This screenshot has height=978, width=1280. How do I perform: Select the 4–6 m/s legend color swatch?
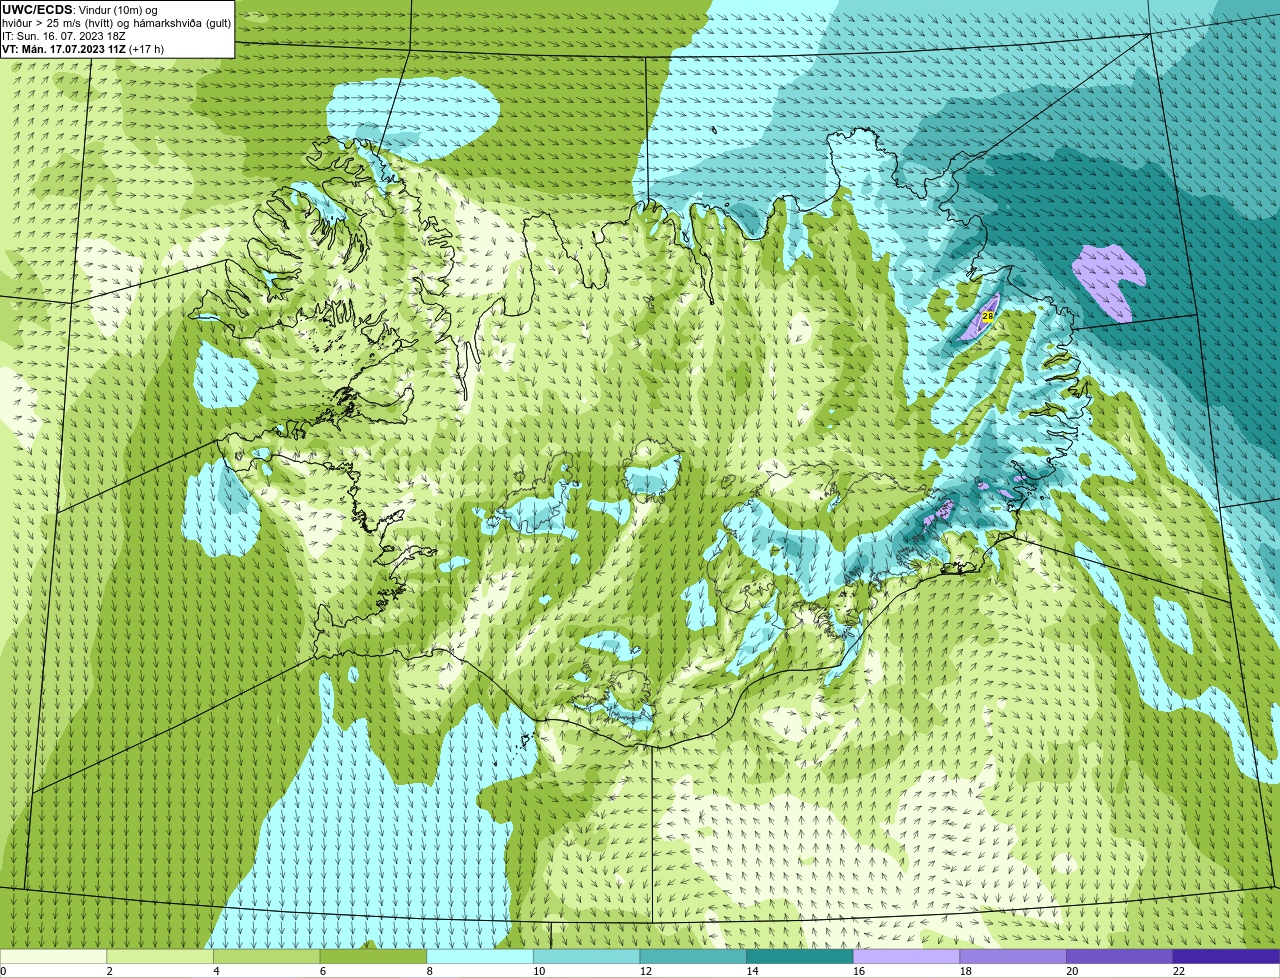click(266, 956)
